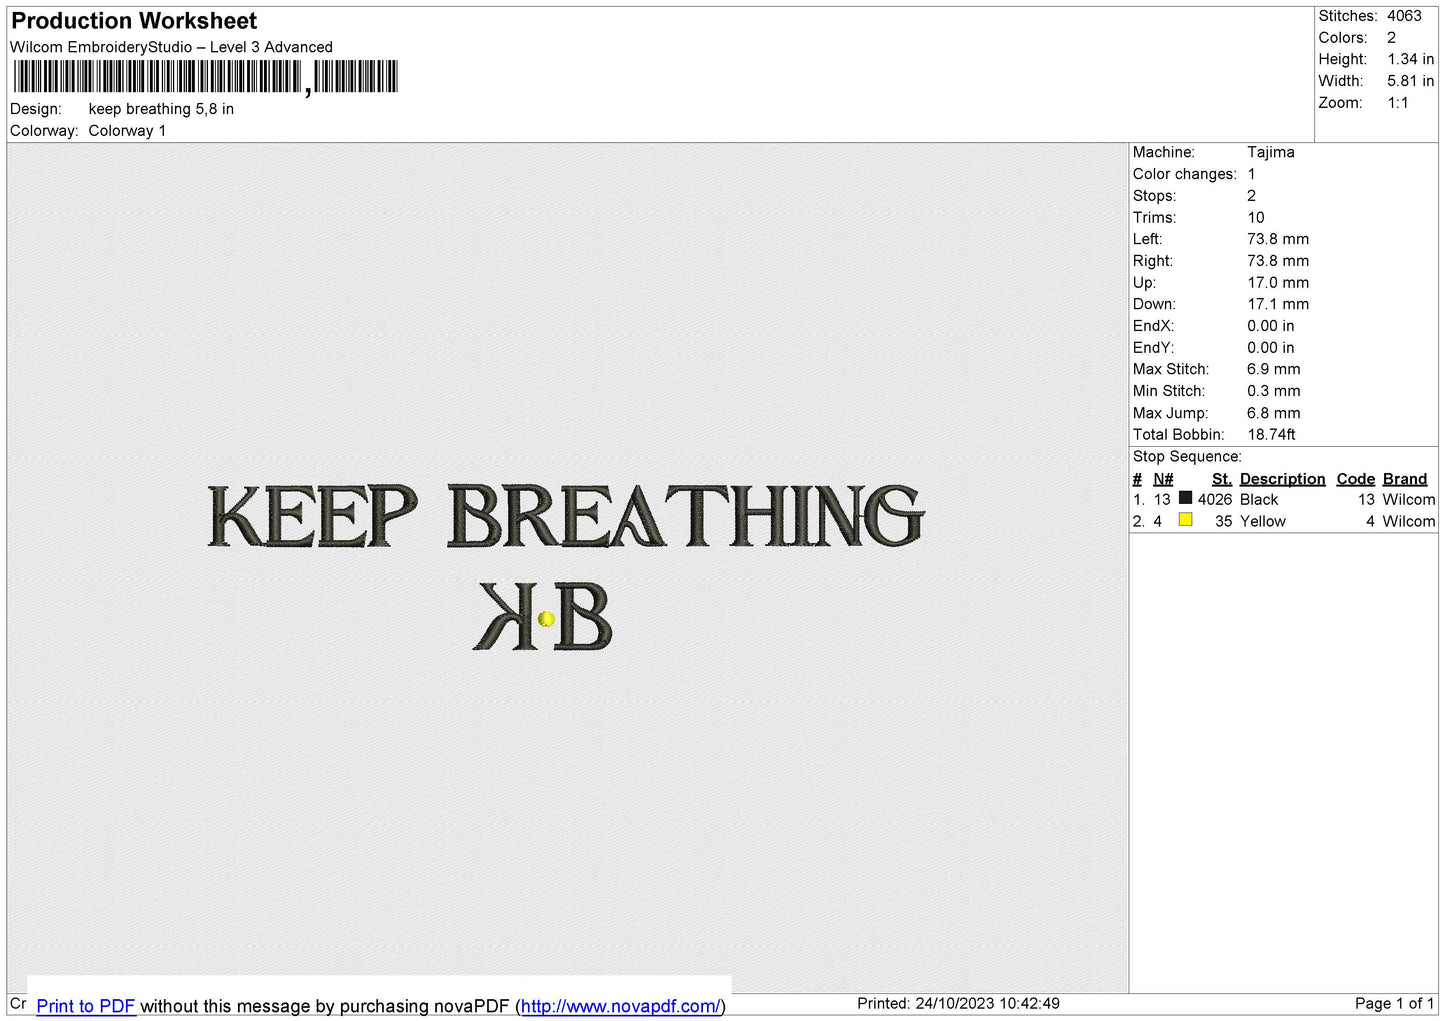Click the Zoom value 1:1
The image size is (1445, 1021).
(x=1398, y=103)
